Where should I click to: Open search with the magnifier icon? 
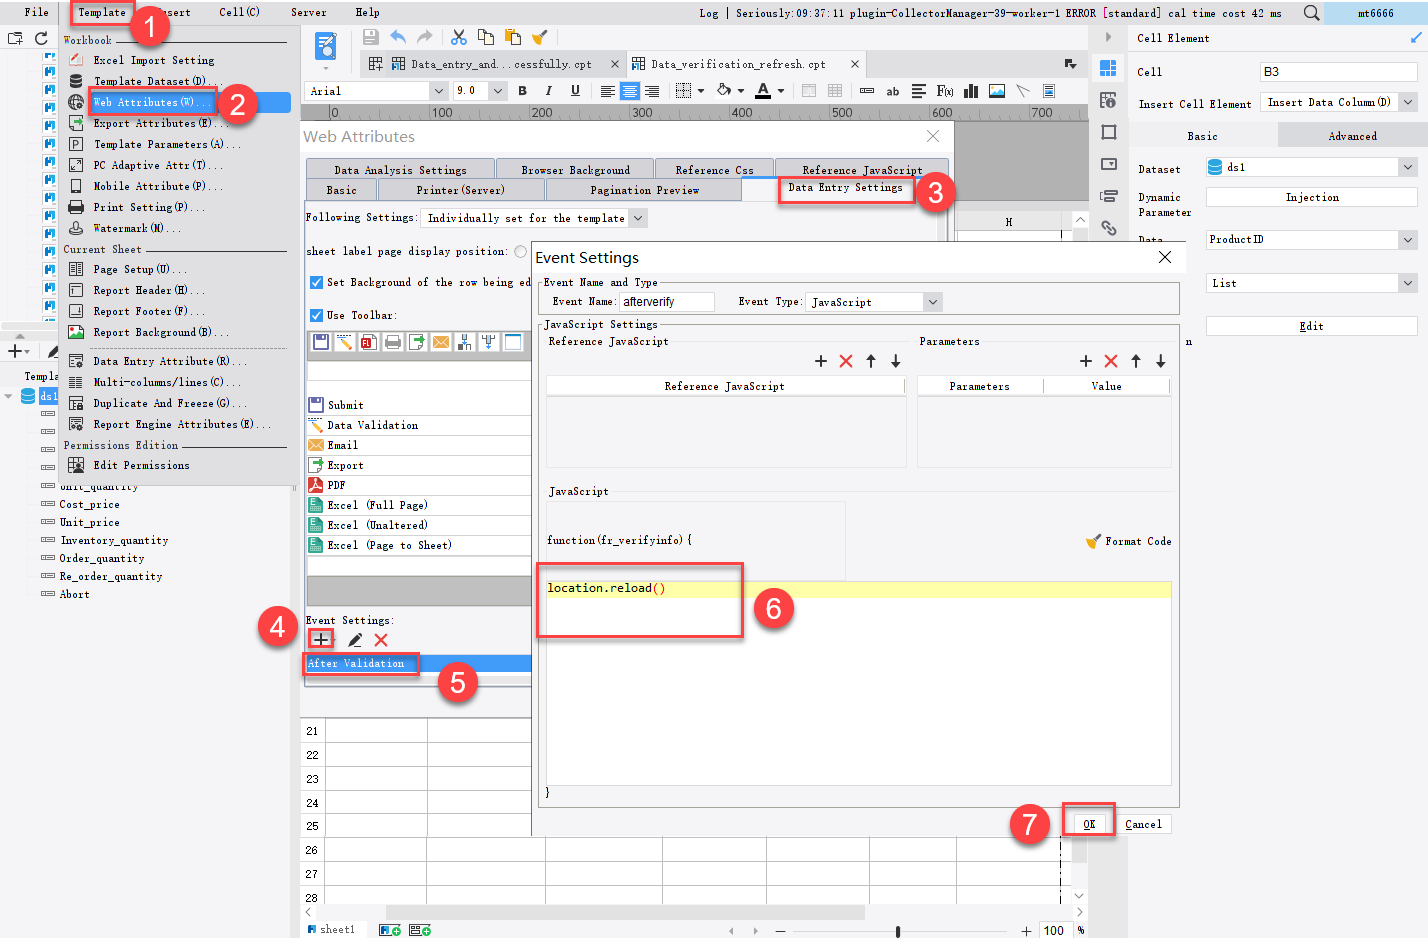pos(1311,13)
